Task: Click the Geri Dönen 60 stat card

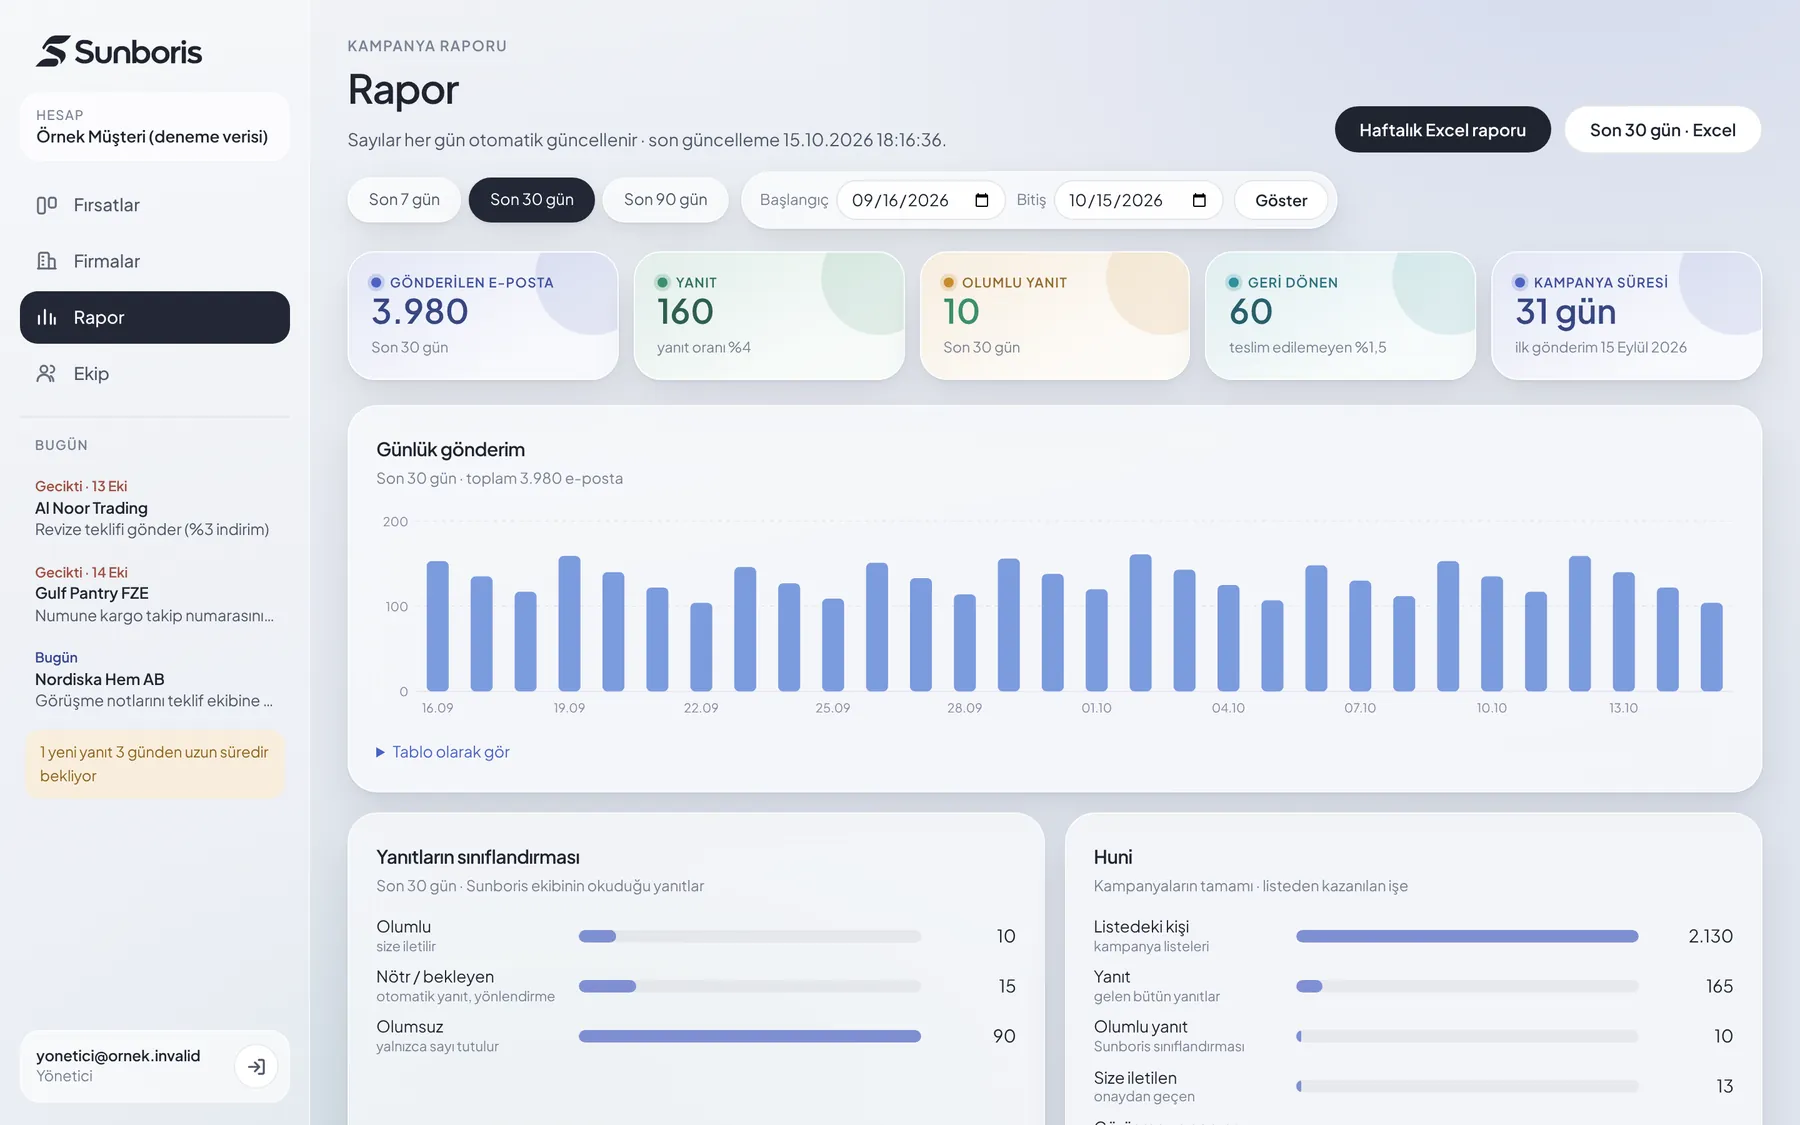Action: (1341, 316)
